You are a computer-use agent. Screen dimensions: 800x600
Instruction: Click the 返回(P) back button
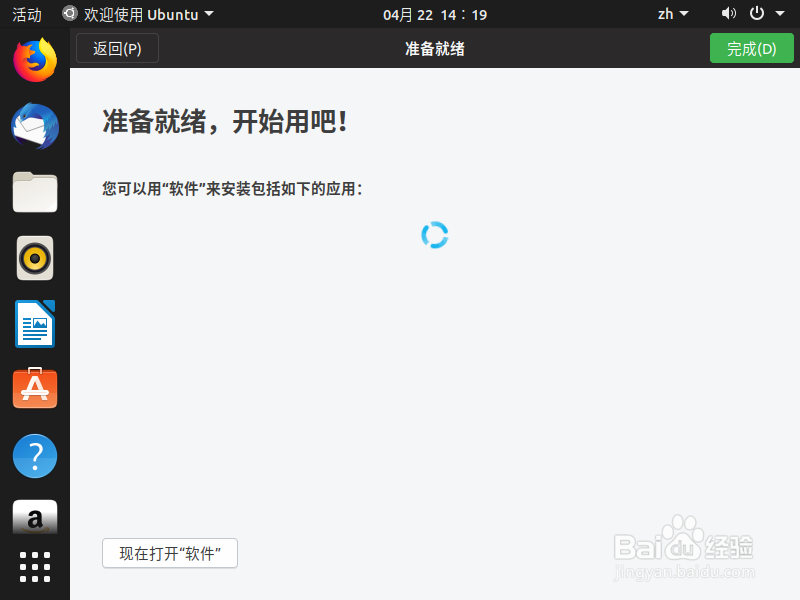click(117, 48)
